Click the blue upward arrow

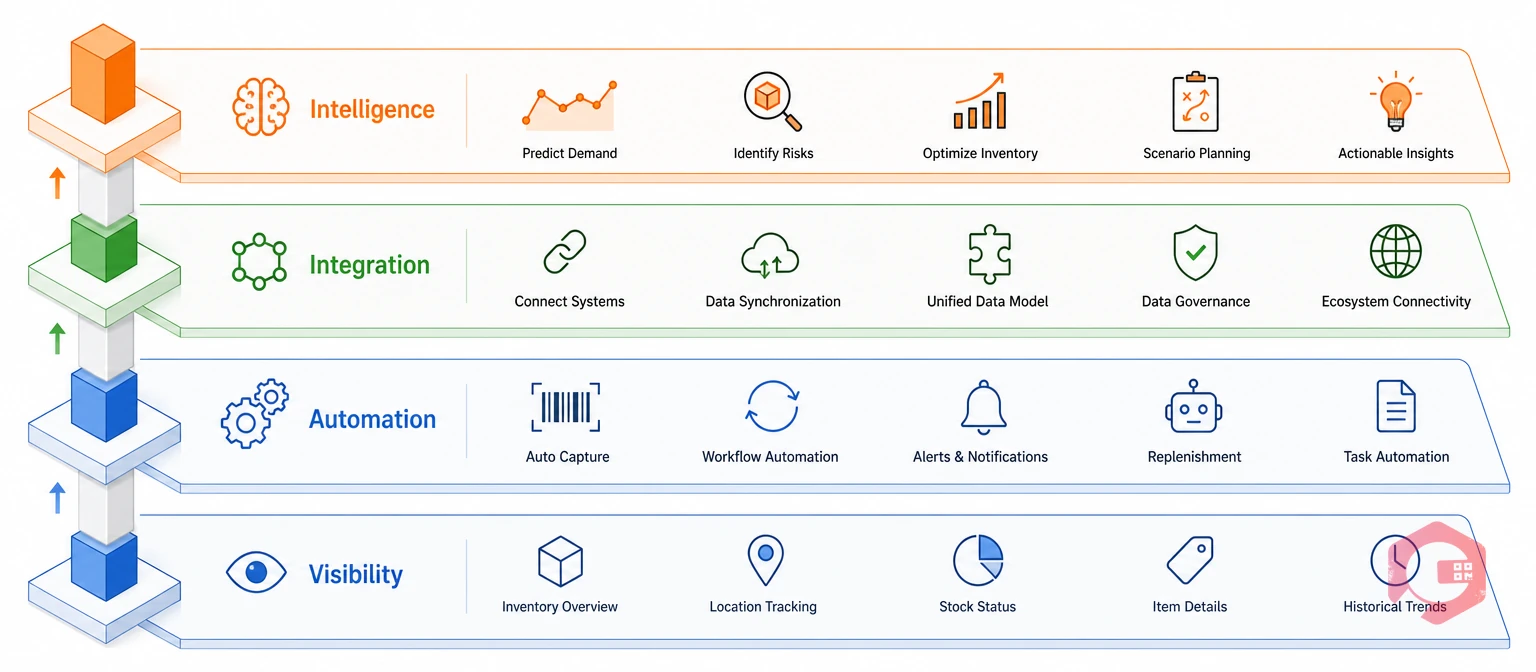tap(57, 497)
